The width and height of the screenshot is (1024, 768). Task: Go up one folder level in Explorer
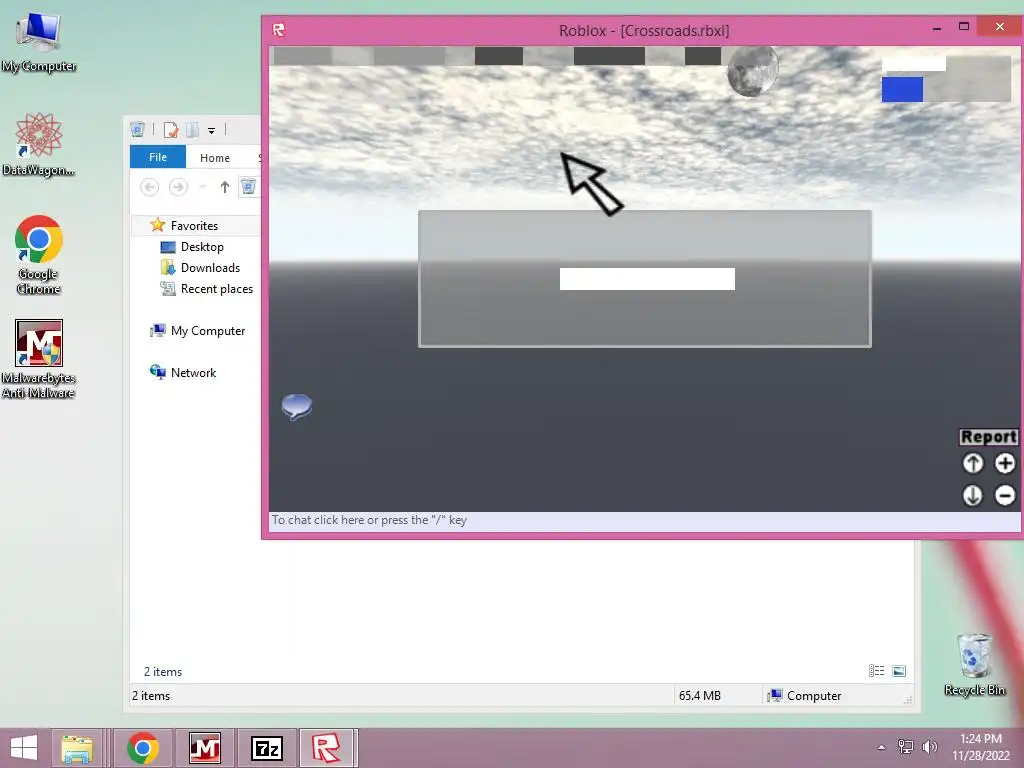pos(225,187)
